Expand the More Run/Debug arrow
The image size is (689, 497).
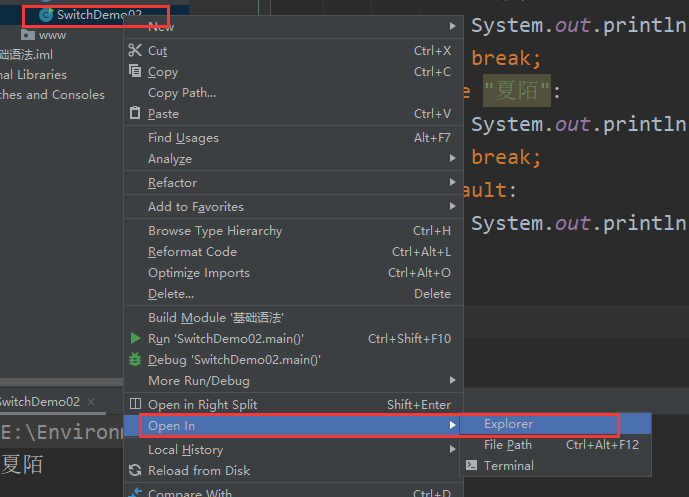452,380
